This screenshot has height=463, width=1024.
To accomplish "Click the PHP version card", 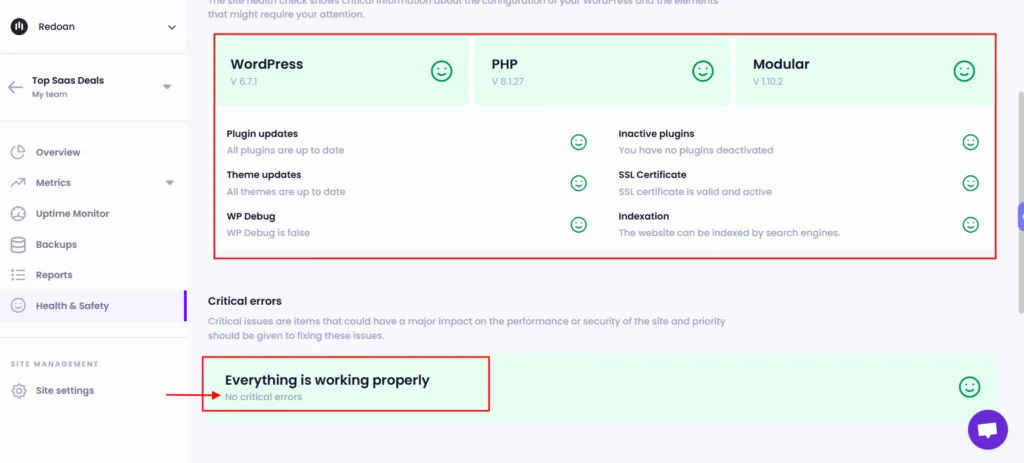I will click(x=602, y=71).
